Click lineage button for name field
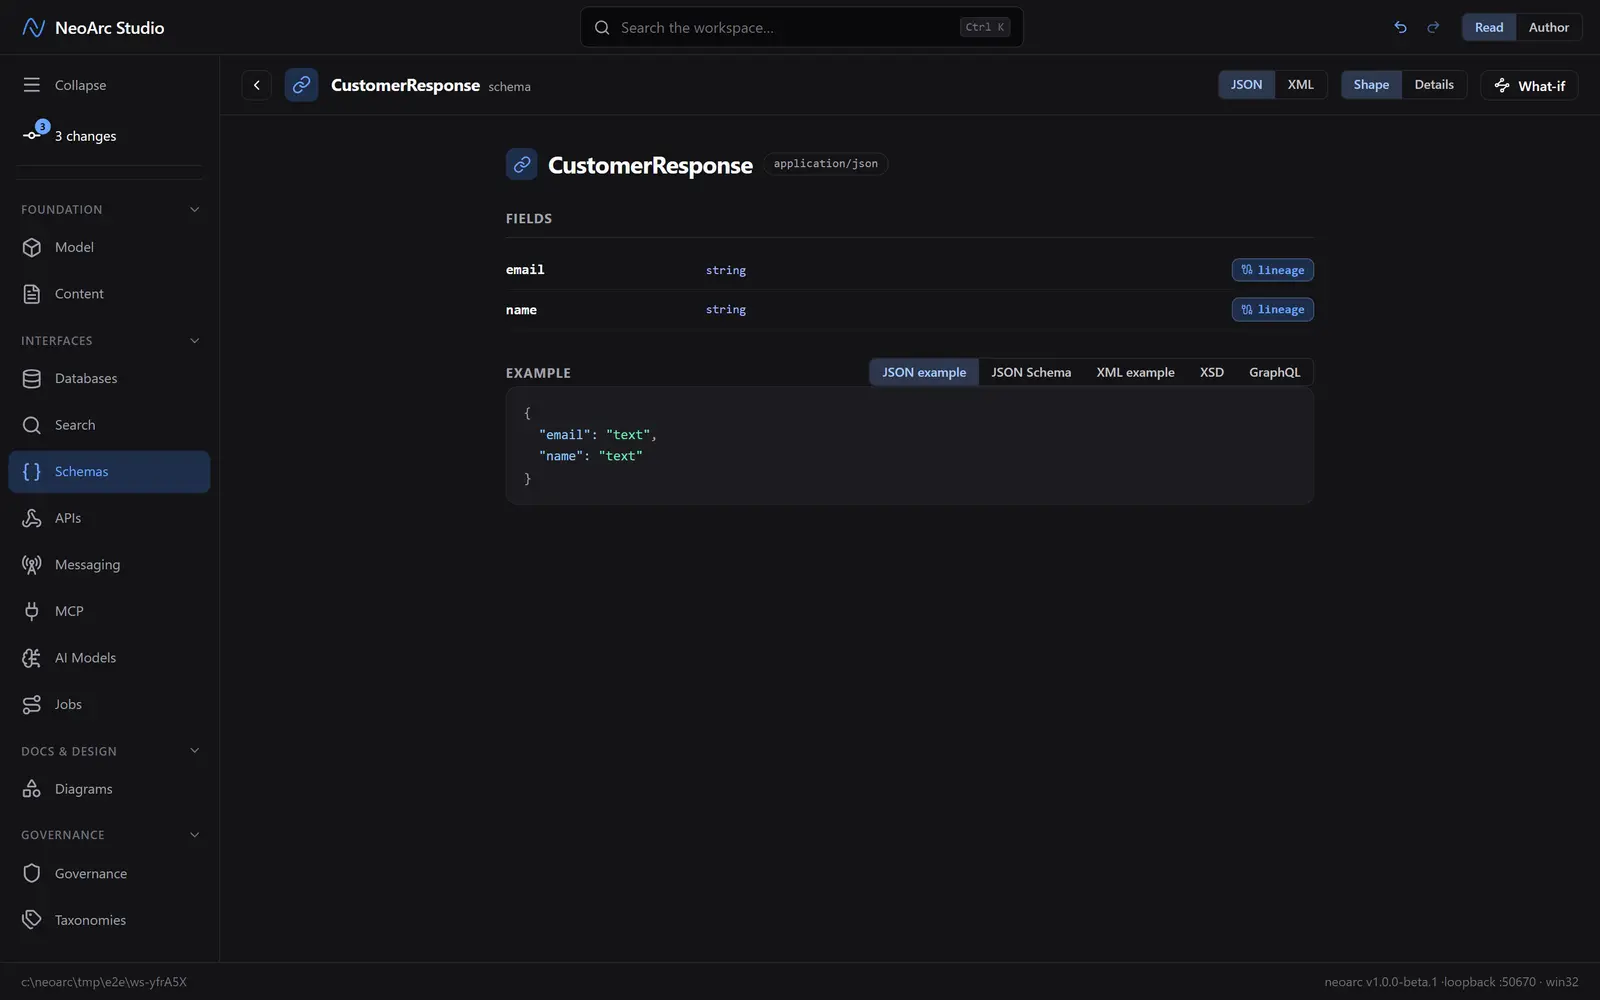The height and width of the screenshot is (1000, 1600). [1272, 309]
